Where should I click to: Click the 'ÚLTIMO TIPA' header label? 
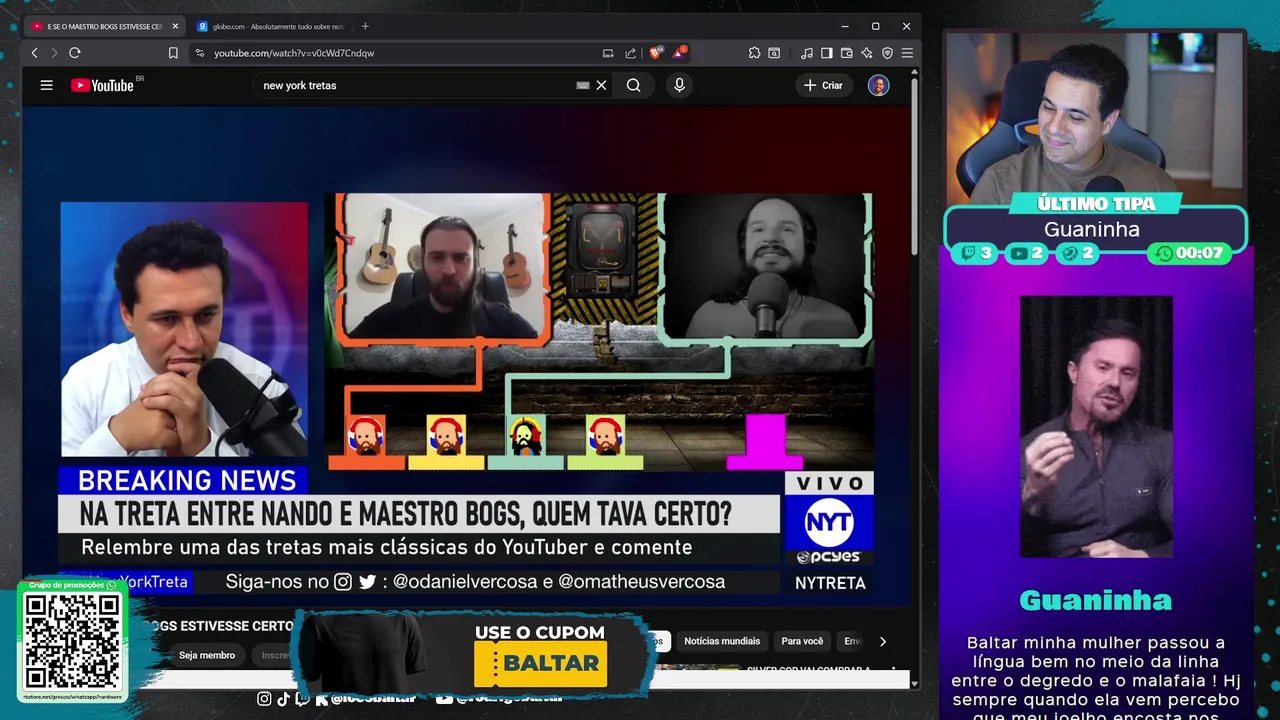(x=1096, y=204)
